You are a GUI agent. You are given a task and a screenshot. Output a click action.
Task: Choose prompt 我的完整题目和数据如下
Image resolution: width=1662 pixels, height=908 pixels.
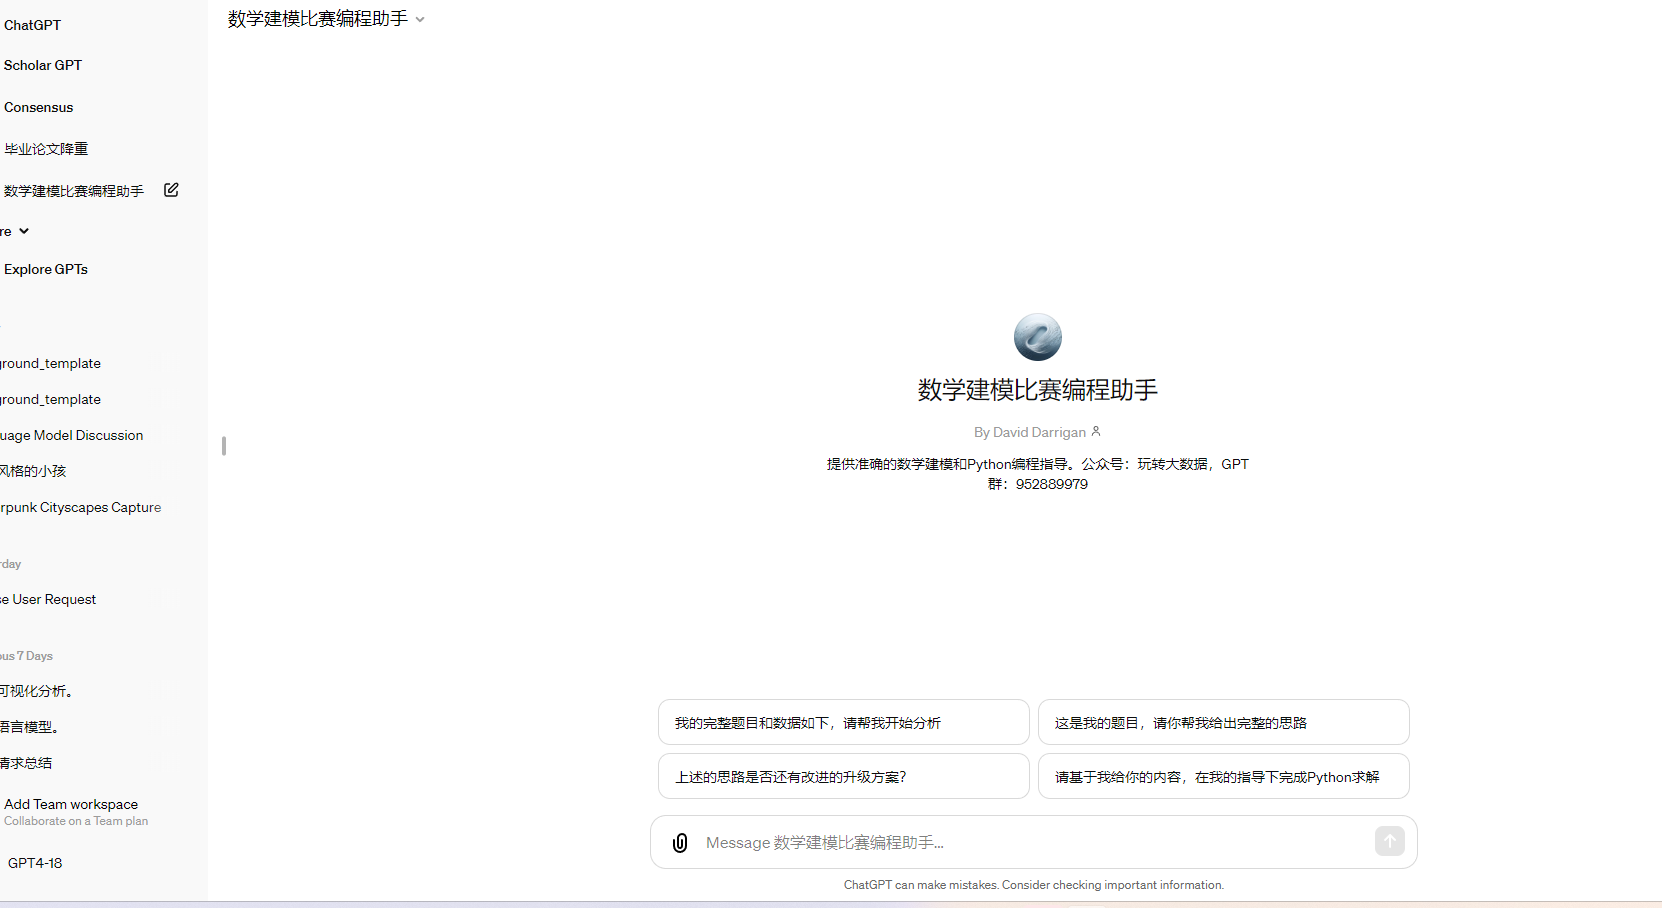pyautogui.click(x=843, y=722)
